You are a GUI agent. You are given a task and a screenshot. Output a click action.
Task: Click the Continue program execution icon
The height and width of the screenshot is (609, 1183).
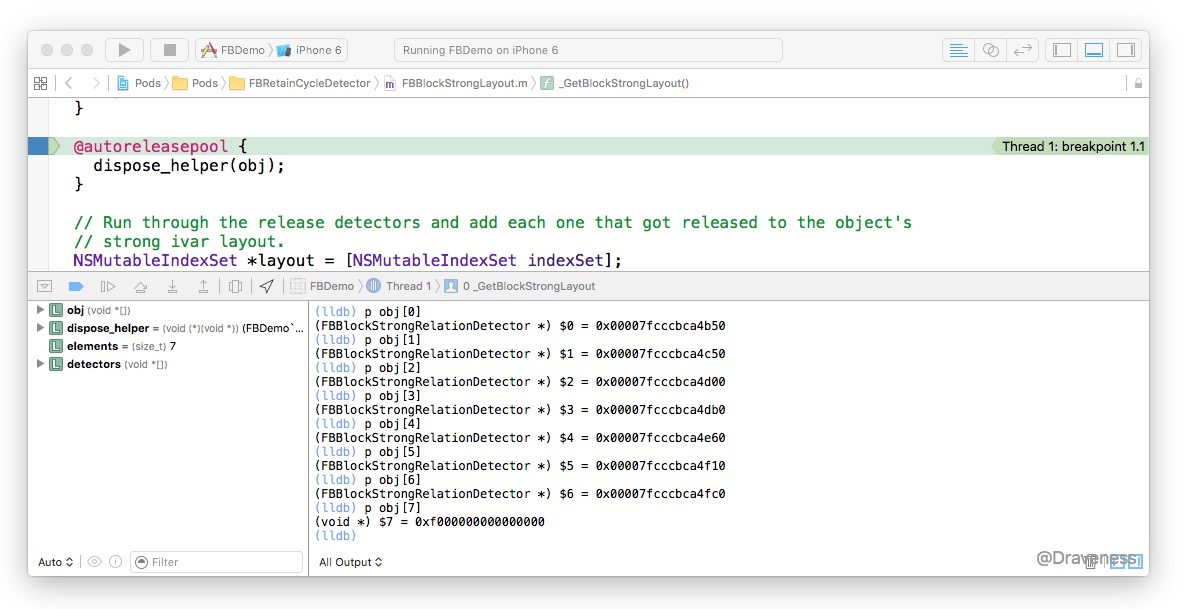[x=107, y=286]
